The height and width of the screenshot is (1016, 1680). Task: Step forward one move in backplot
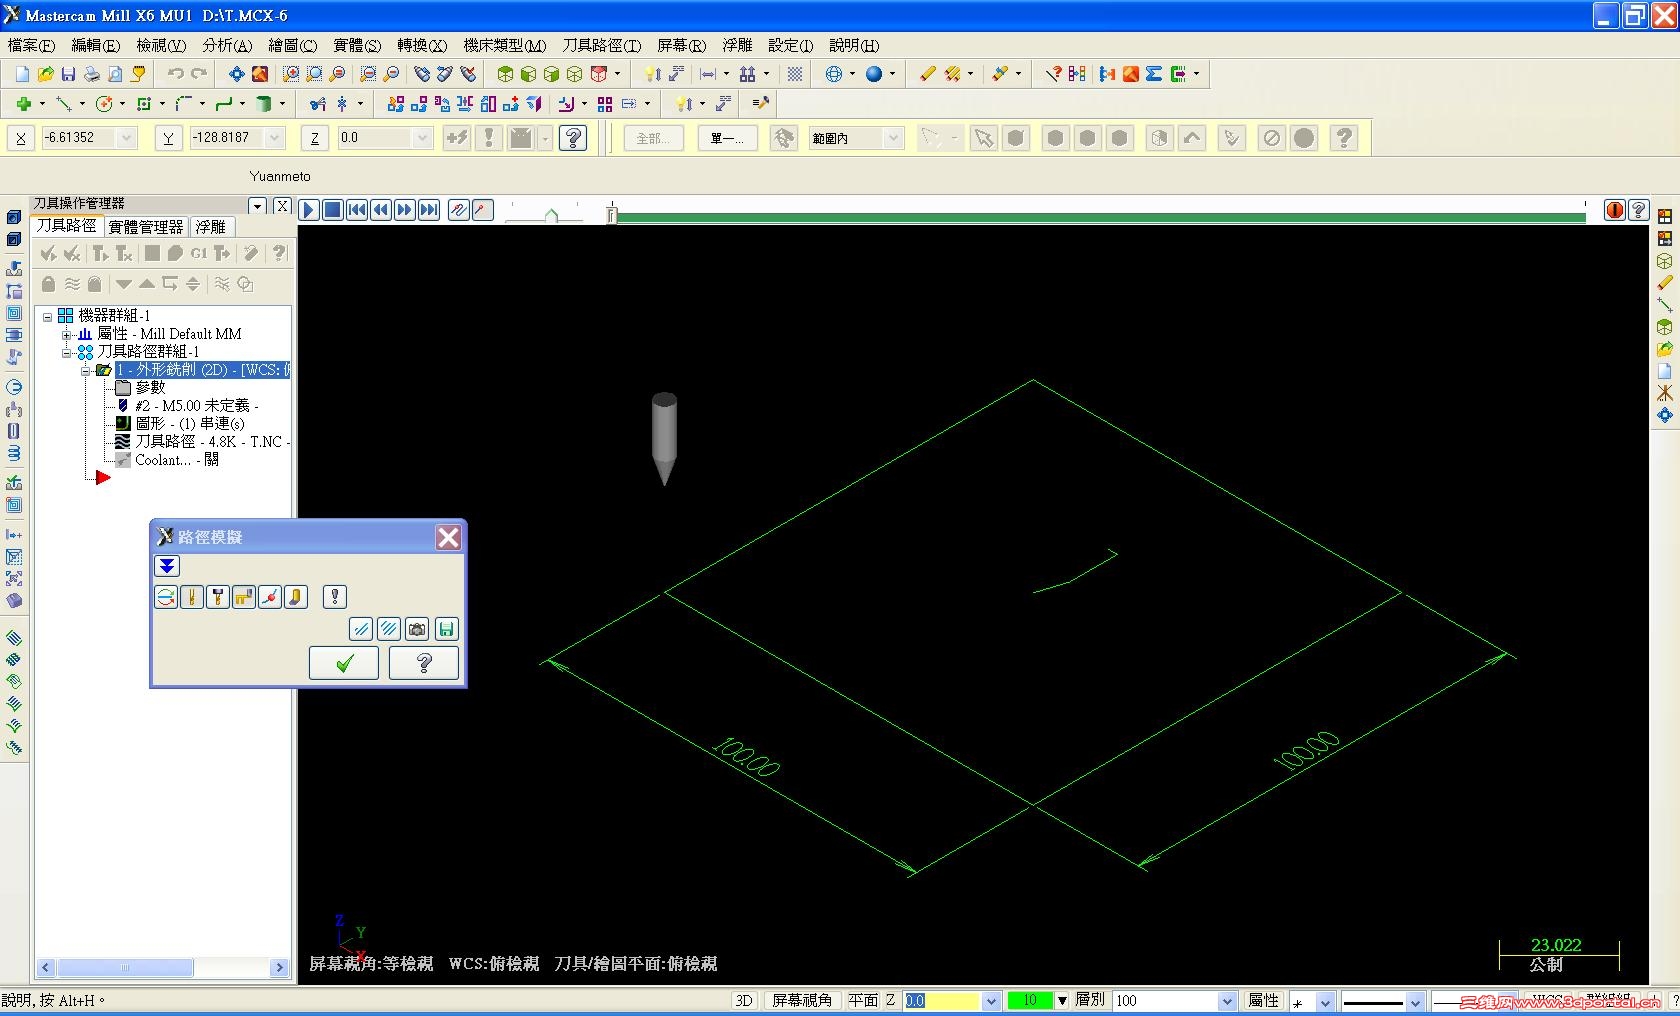[405, 210]
